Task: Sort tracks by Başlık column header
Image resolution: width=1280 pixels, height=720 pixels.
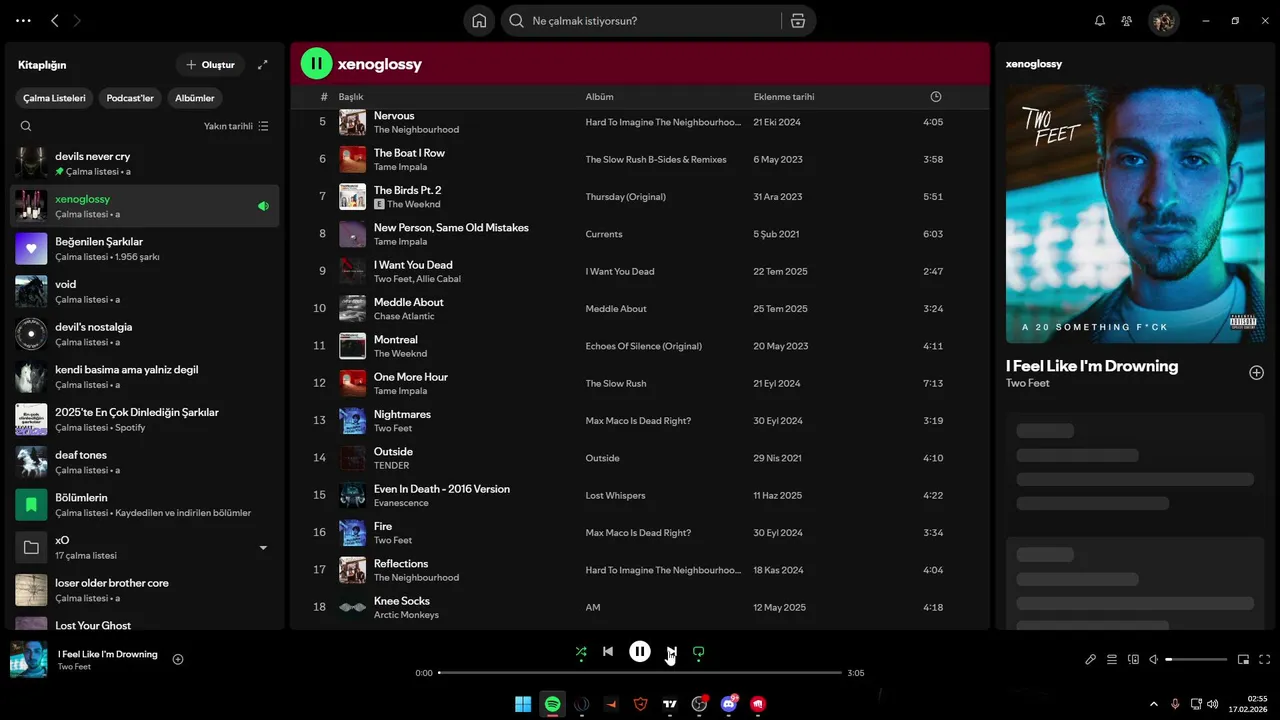Action: 351,97
